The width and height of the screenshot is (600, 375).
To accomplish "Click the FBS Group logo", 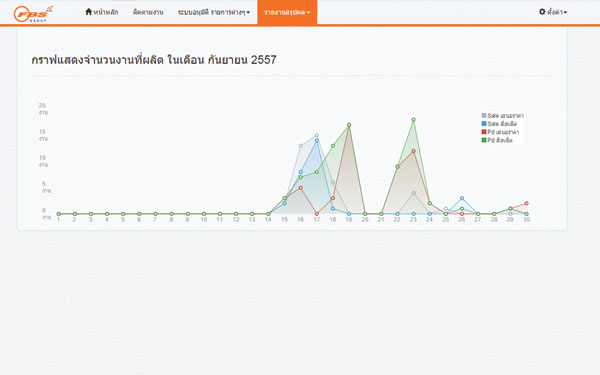I will (x=33, y=14).
